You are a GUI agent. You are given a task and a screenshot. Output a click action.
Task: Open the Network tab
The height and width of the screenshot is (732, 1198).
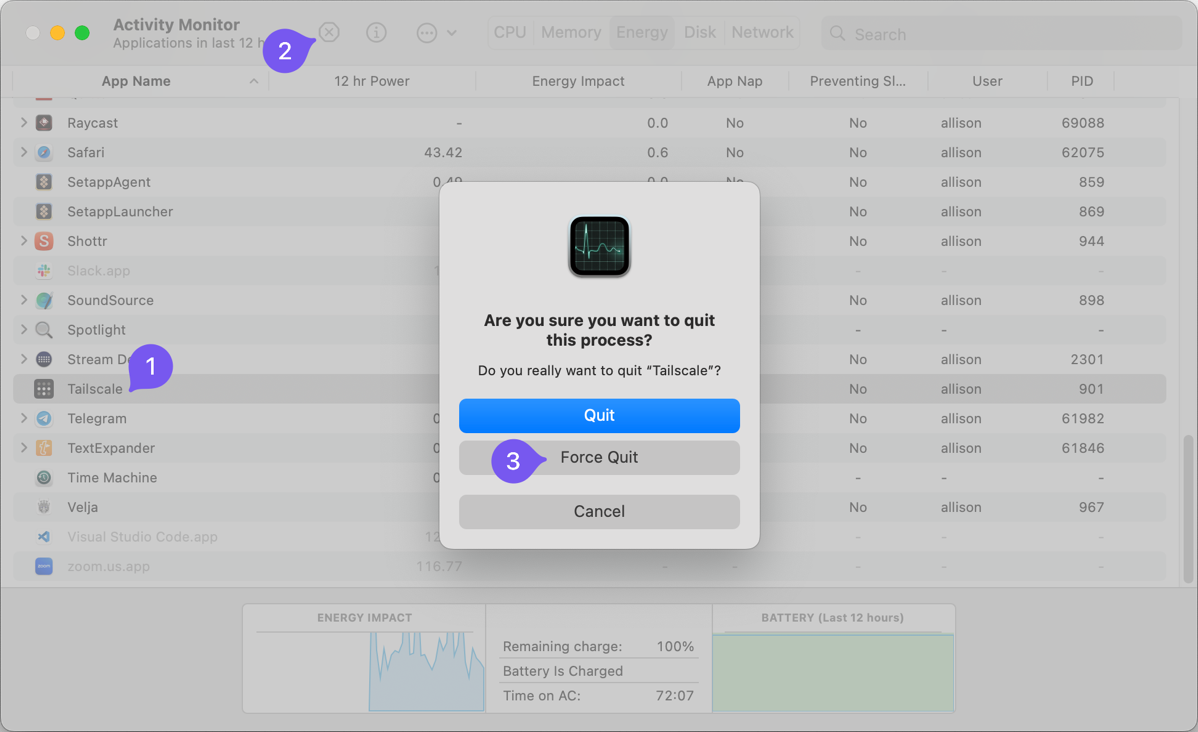coord(762,33)
